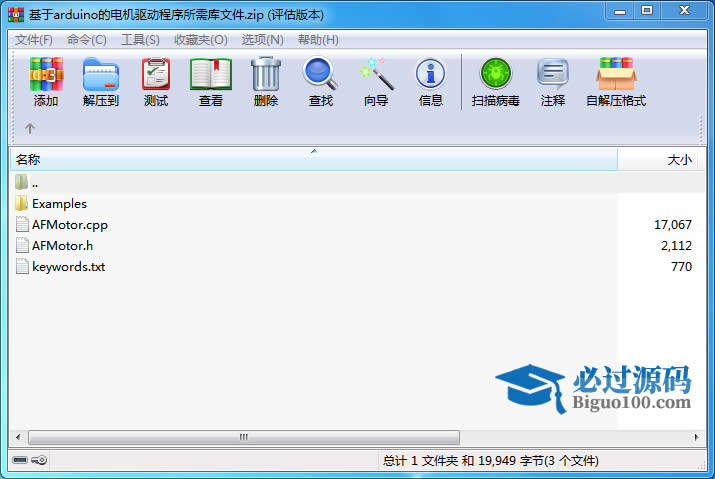Click the 添加 (Add) toolbar icon
715x479 pixels.
click(46, 74)
